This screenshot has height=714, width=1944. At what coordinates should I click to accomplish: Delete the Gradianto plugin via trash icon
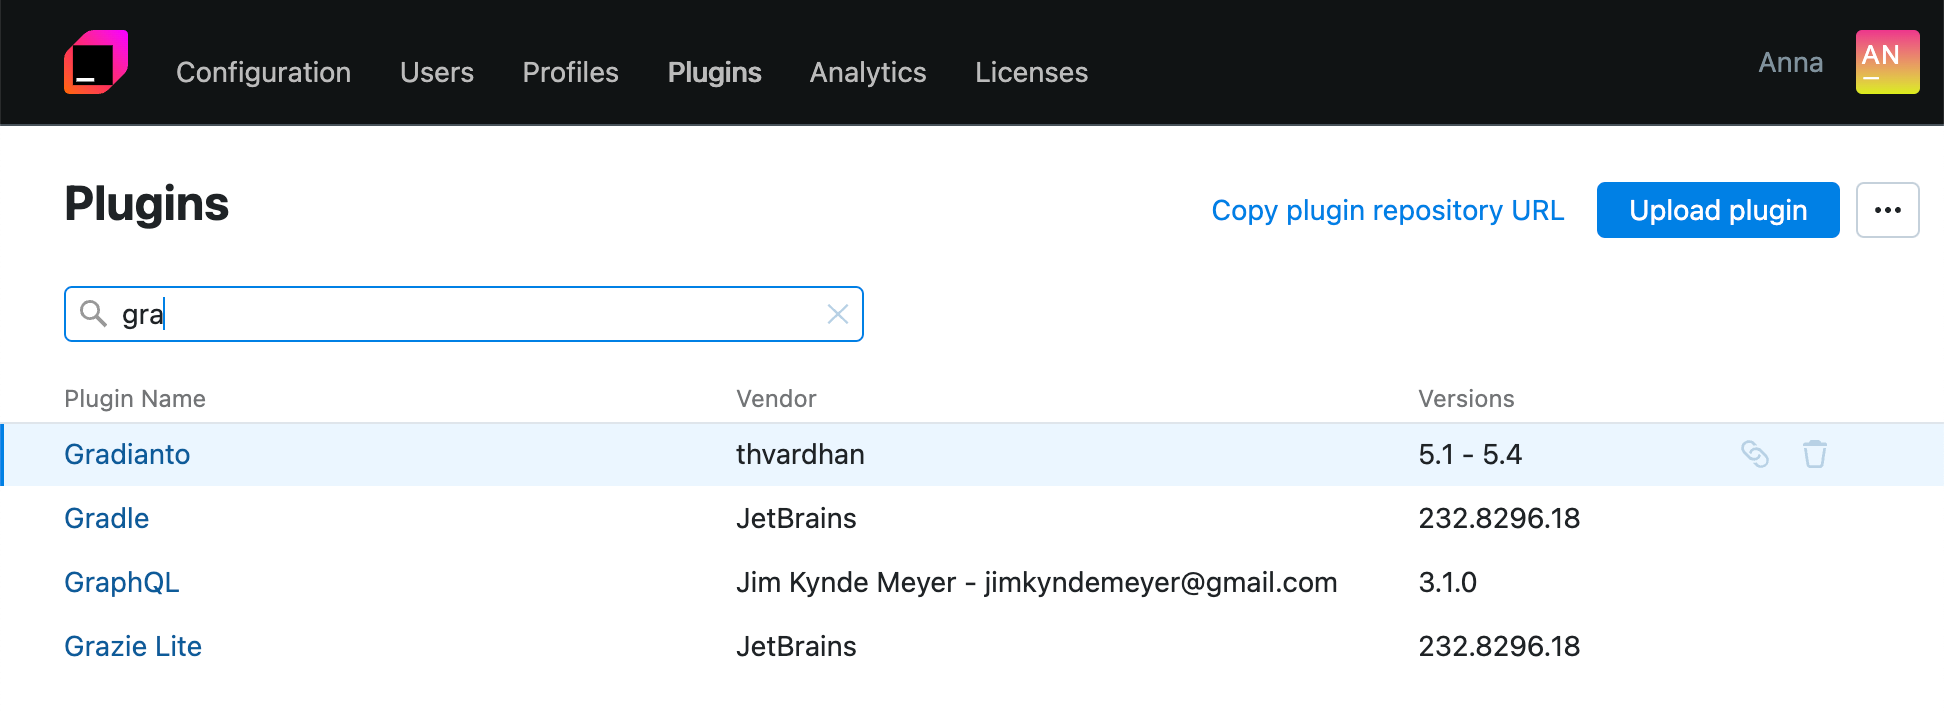[1814, 454]
